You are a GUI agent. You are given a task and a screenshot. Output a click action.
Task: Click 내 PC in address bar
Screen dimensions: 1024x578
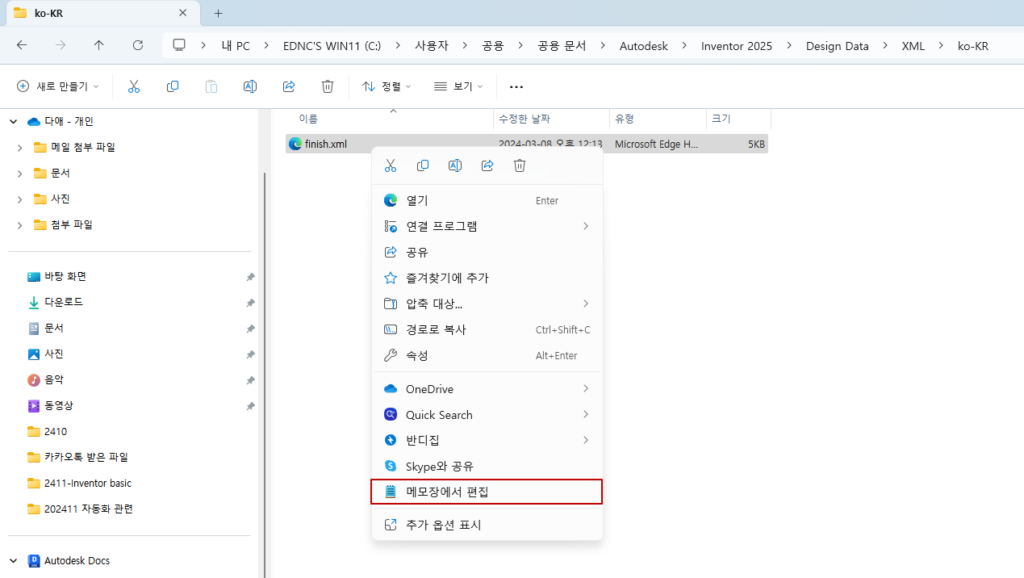(x=235, y=46)
